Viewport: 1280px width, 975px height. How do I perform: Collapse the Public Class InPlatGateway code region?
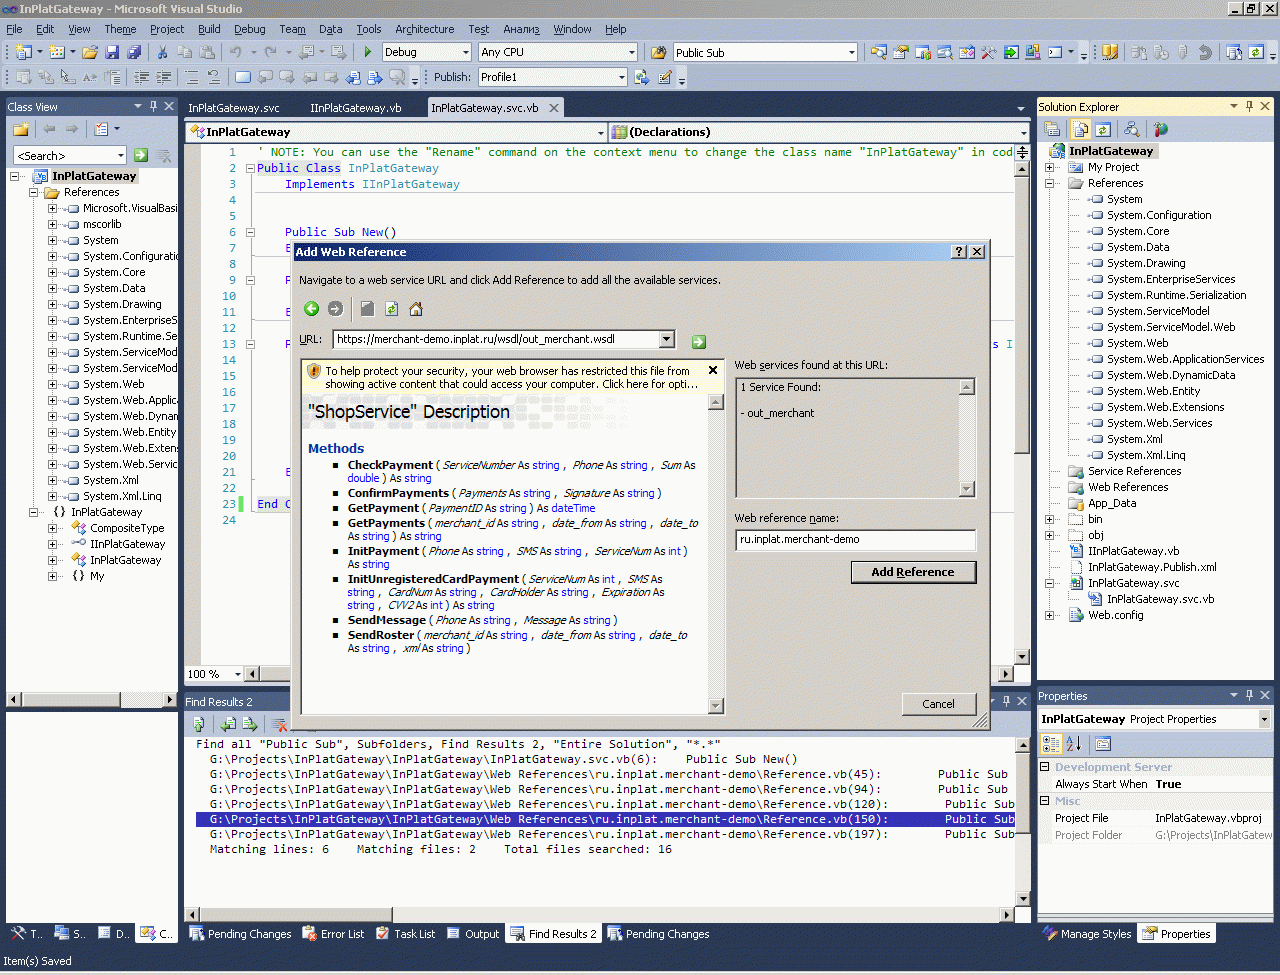pos(250,168)
